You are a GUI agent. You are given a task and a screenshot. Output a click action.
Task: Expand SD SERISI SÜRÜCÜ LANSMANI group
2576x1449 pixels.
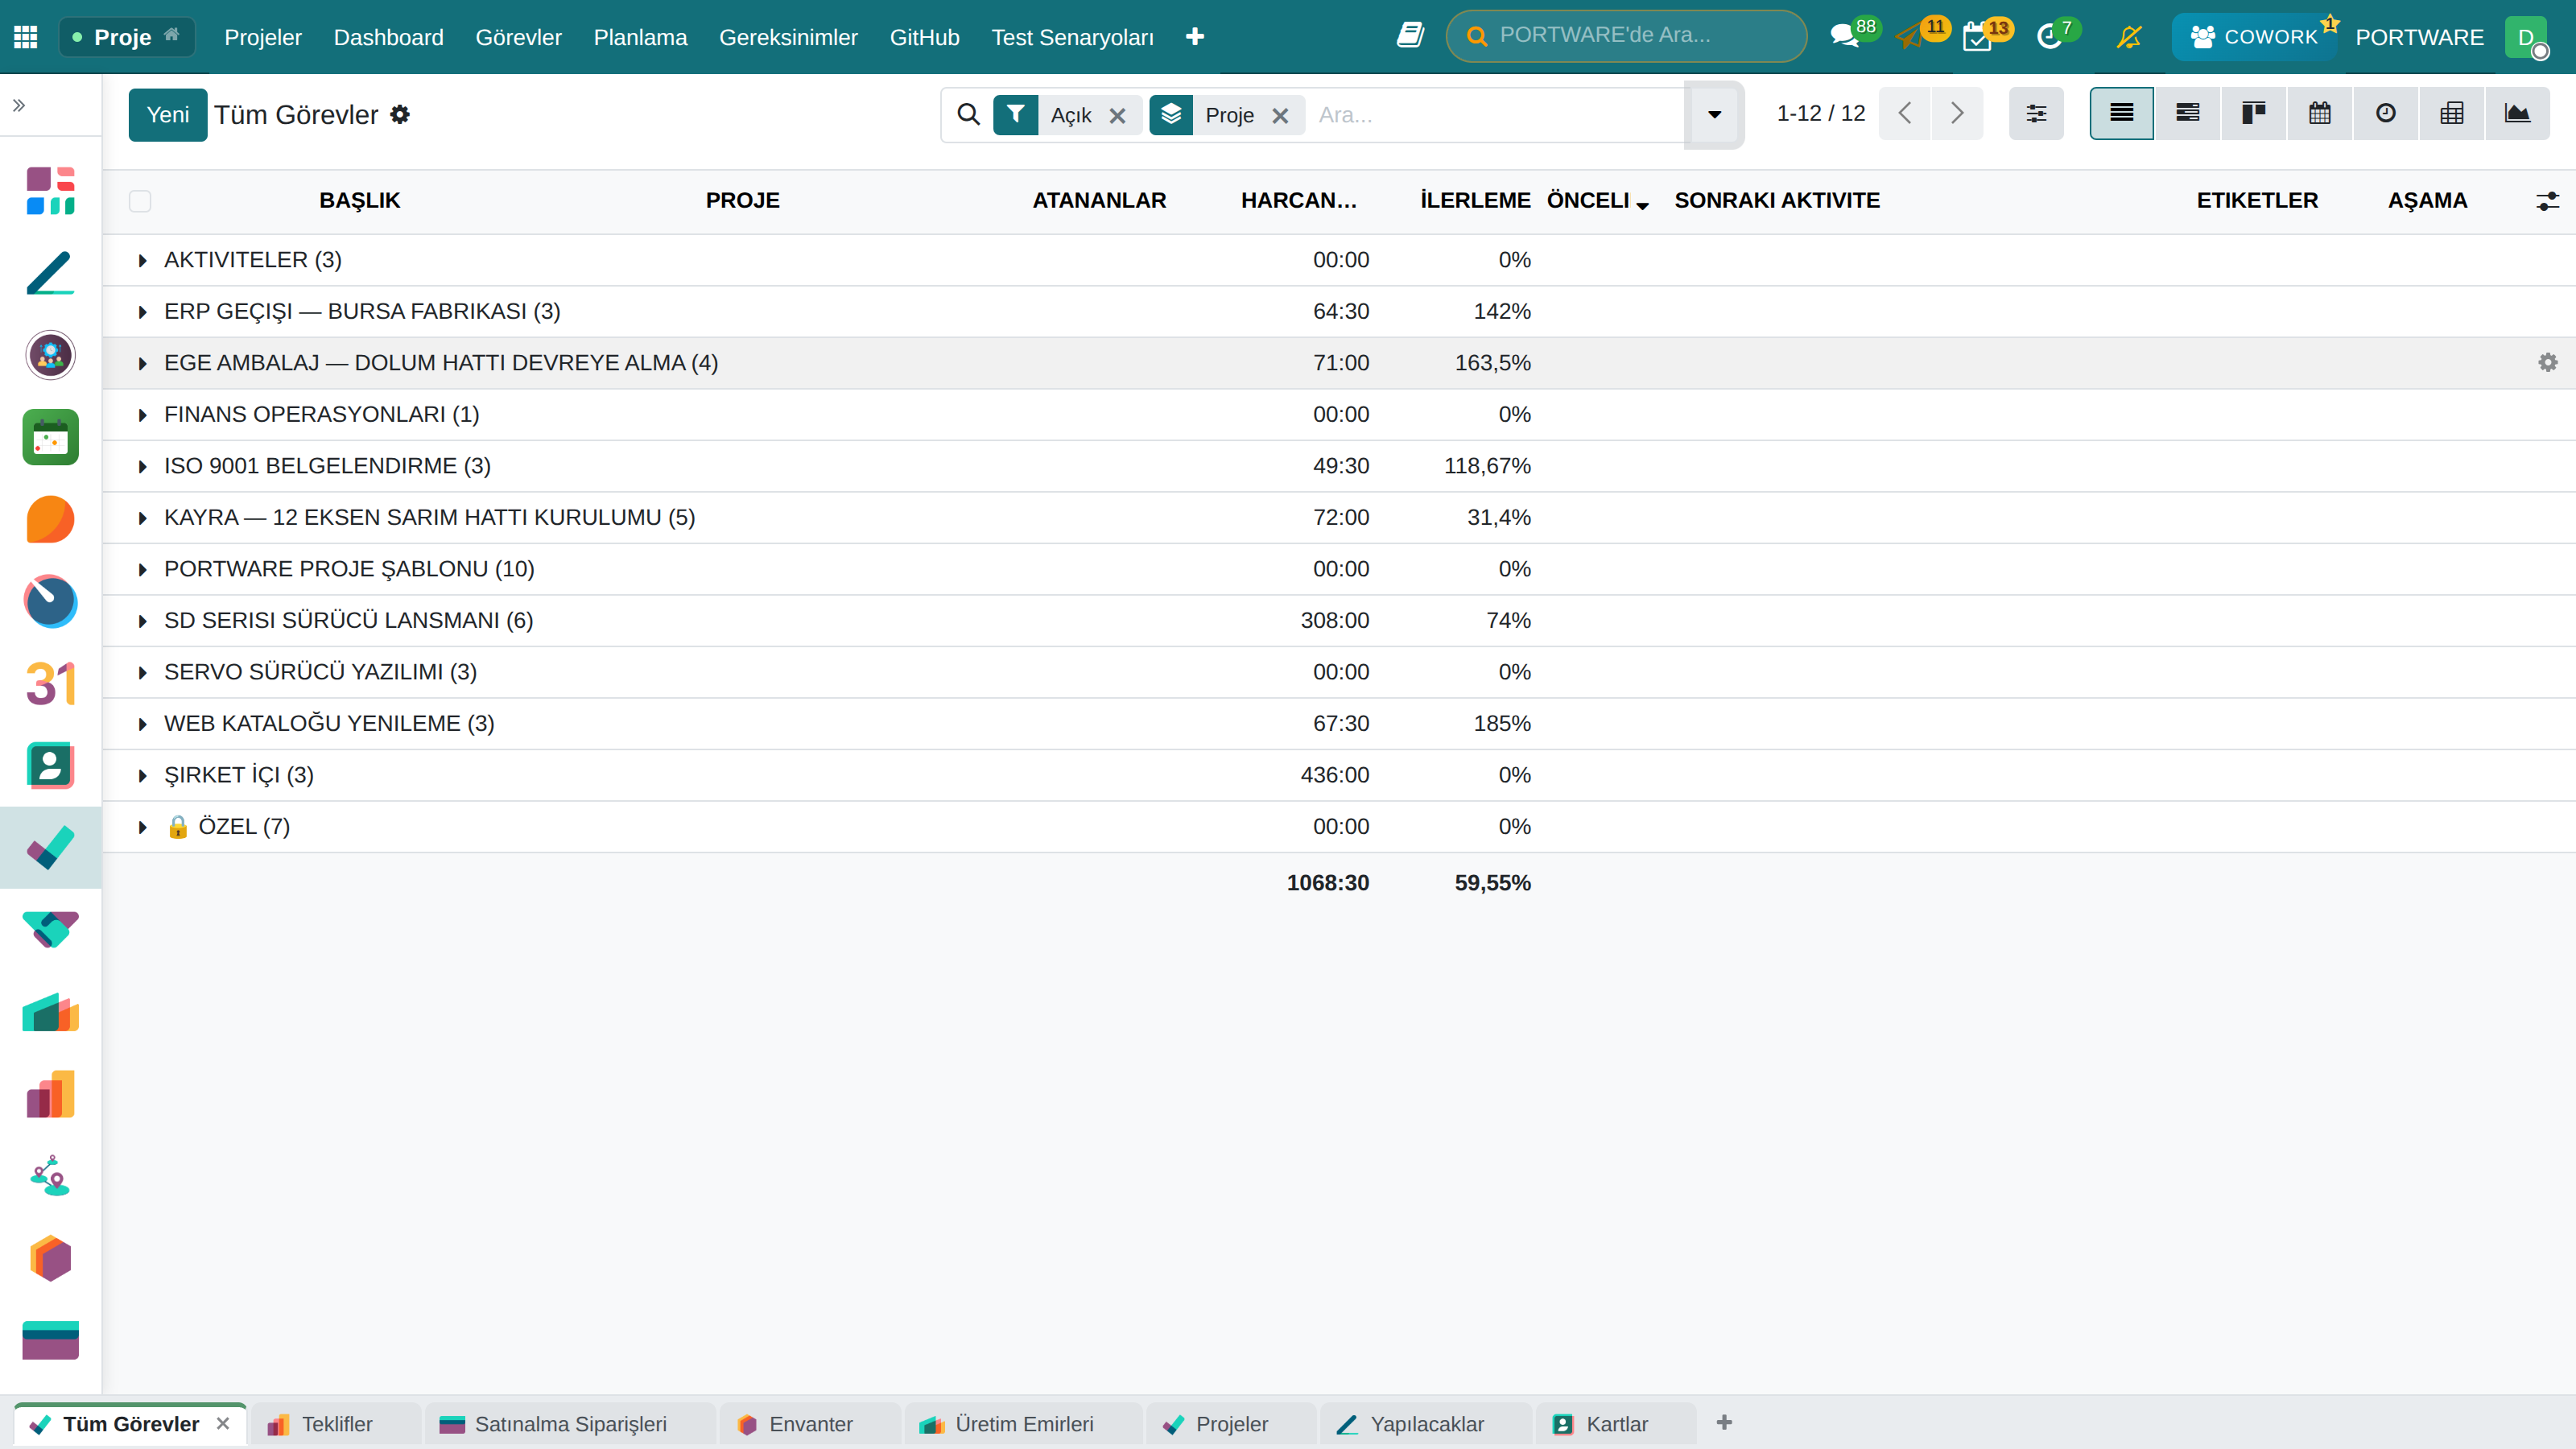142,621
